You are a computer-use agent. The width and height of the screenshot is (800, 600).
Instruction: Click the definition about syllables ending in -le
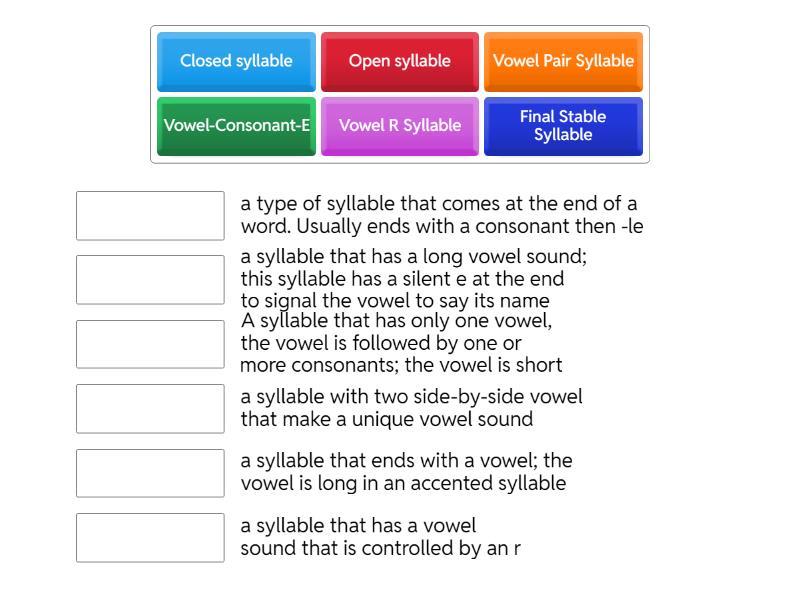[440, 213]
